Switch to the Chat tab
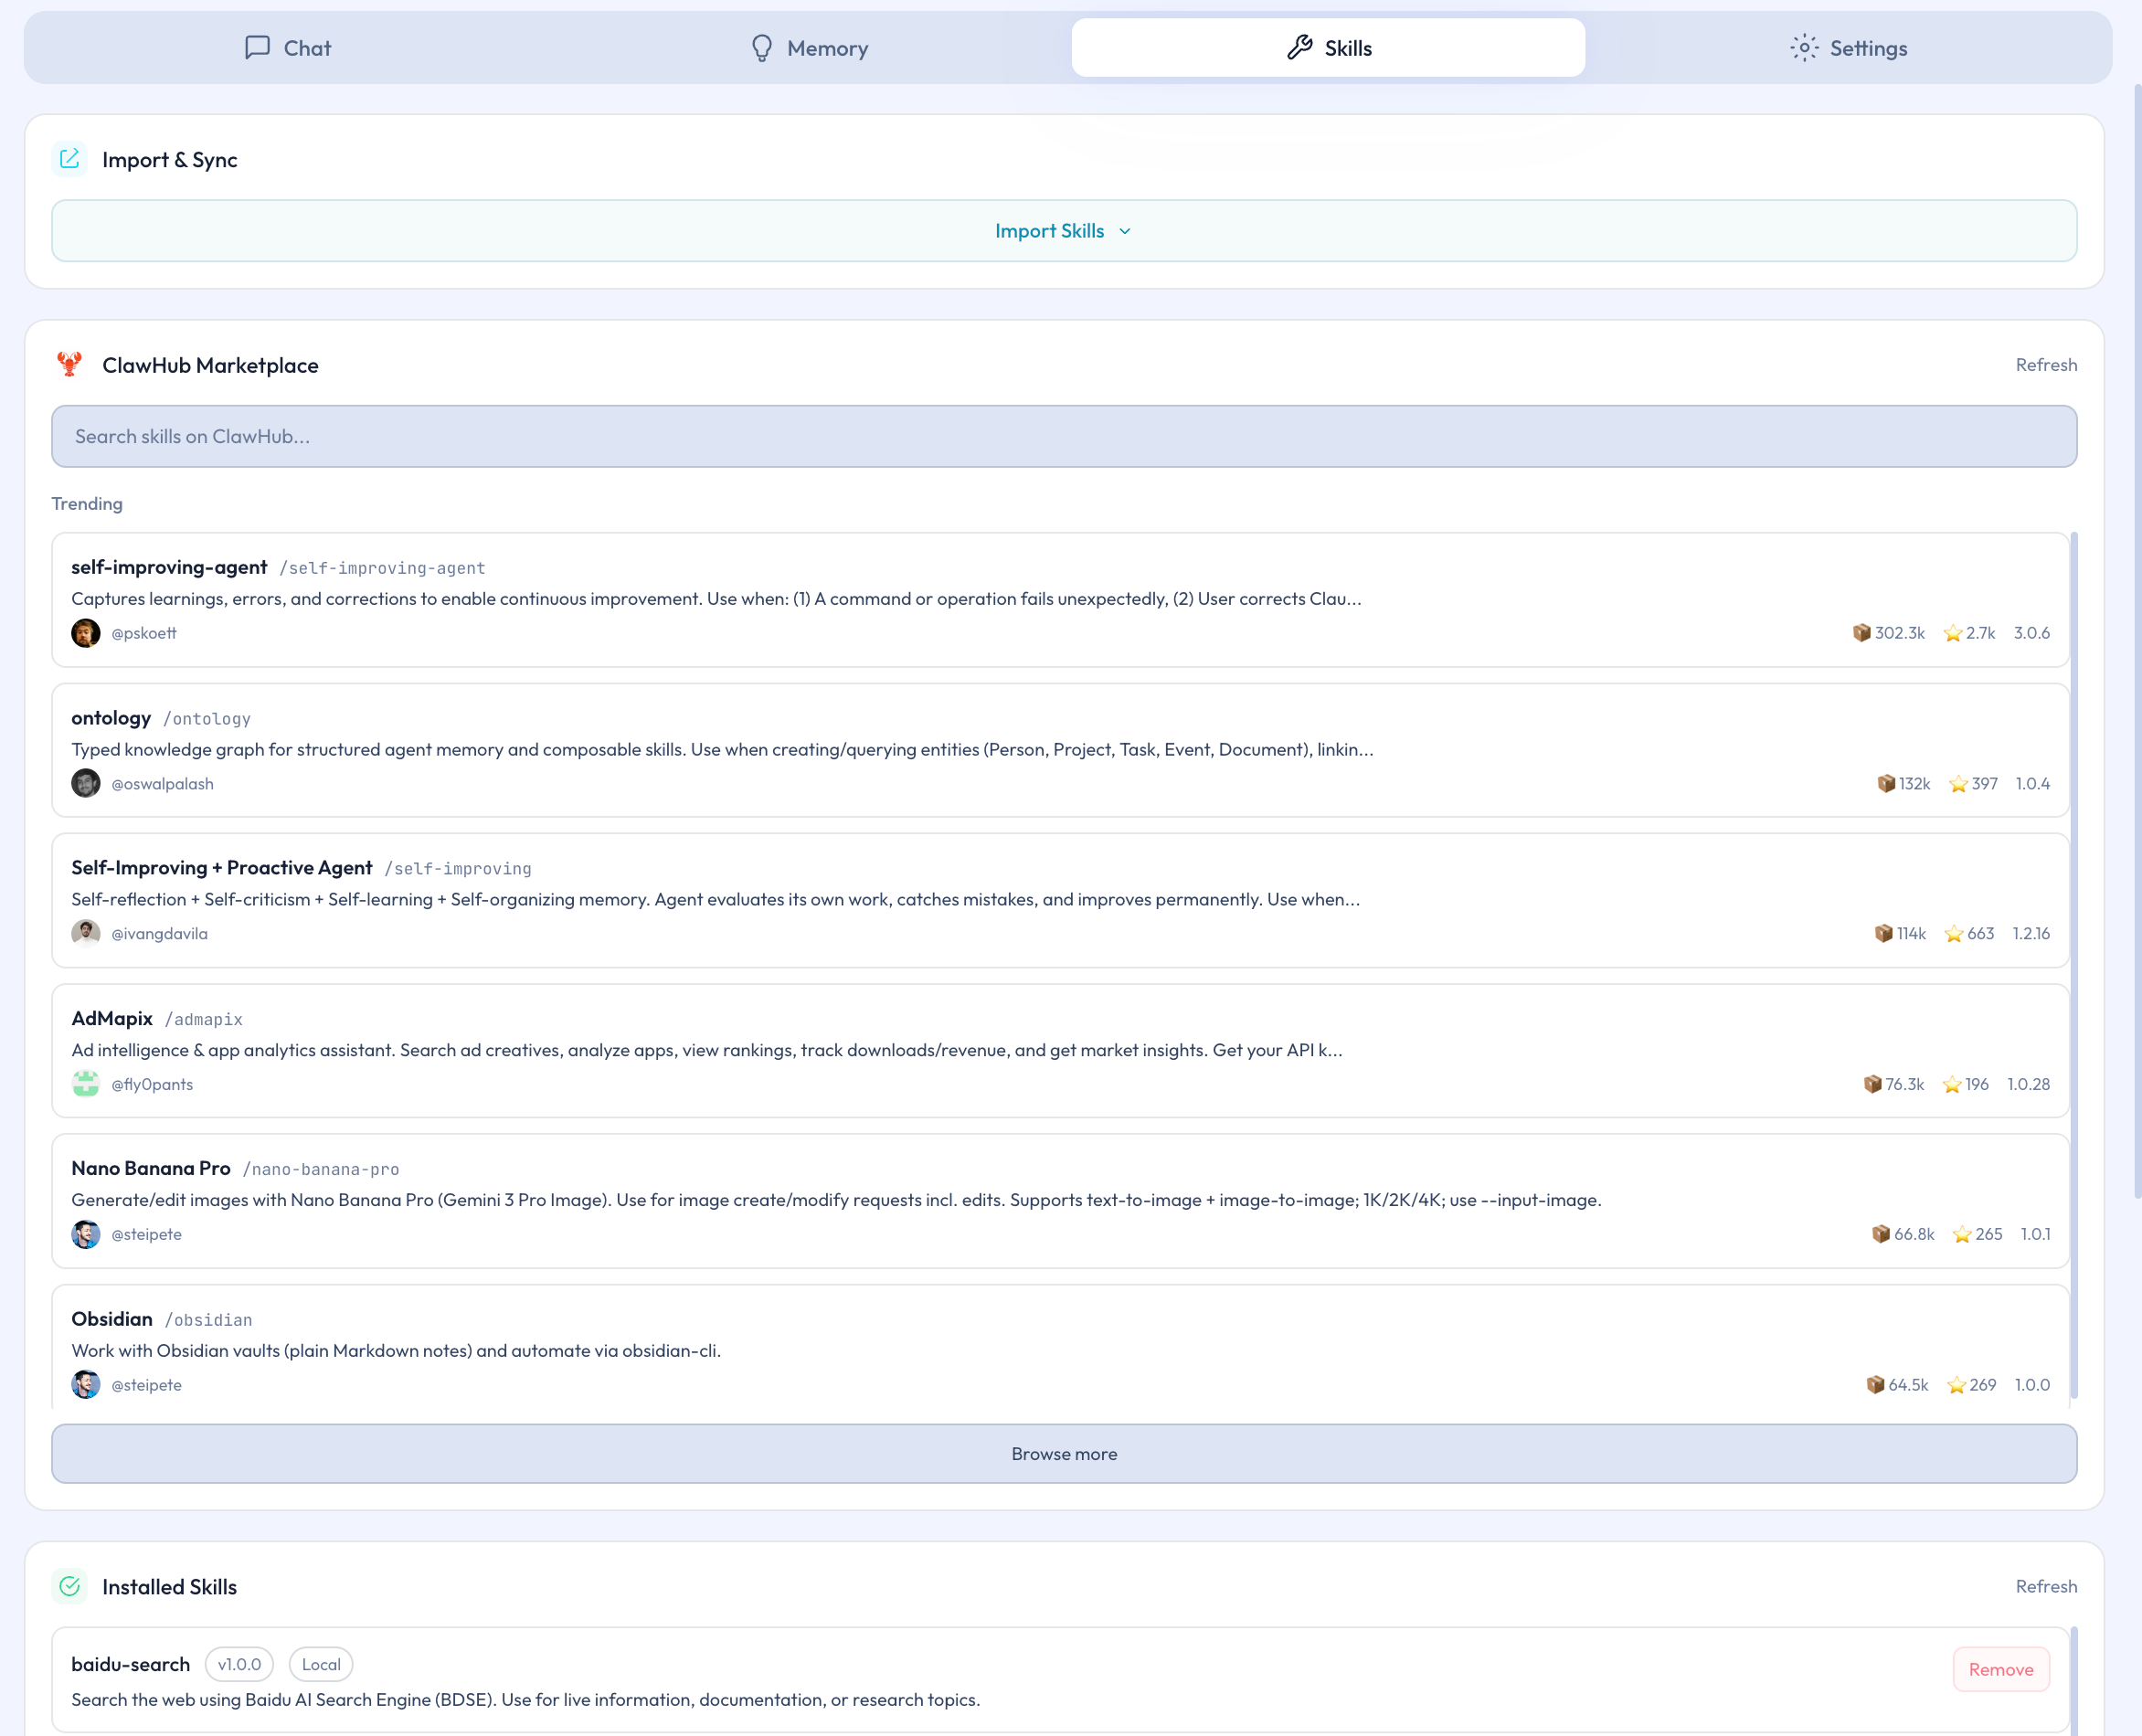The image size is (2142, 1736). pyautogui.click(x=288, y=48)
